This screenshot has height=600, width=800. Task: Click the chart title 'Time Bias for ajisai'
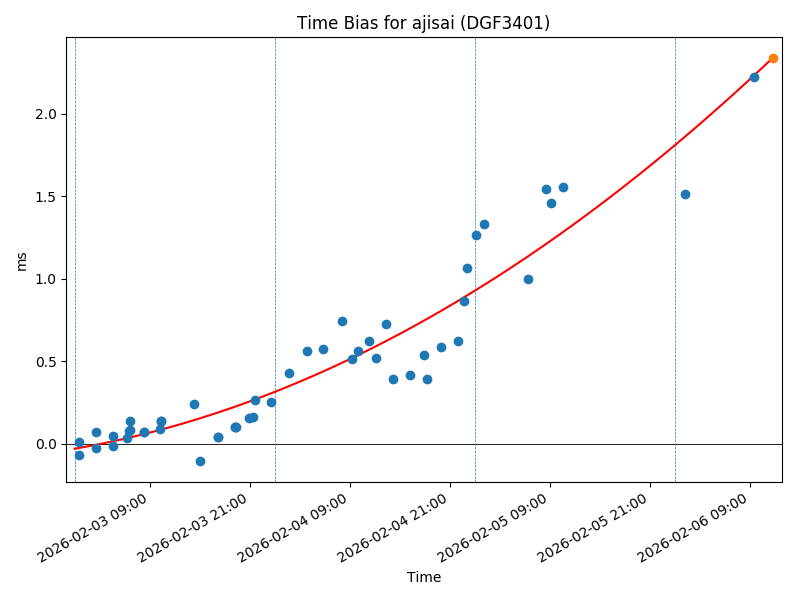click(423, 23)
